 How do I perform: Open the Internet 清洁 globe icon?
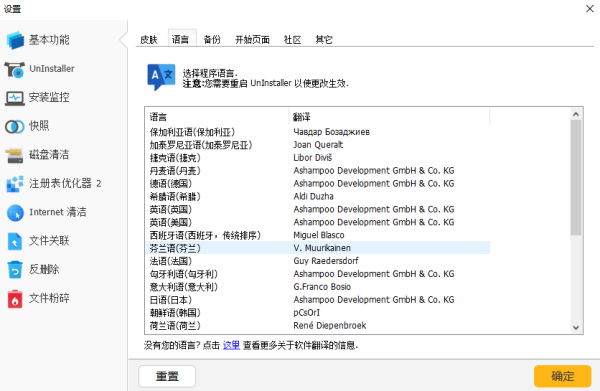click(15, 213)
